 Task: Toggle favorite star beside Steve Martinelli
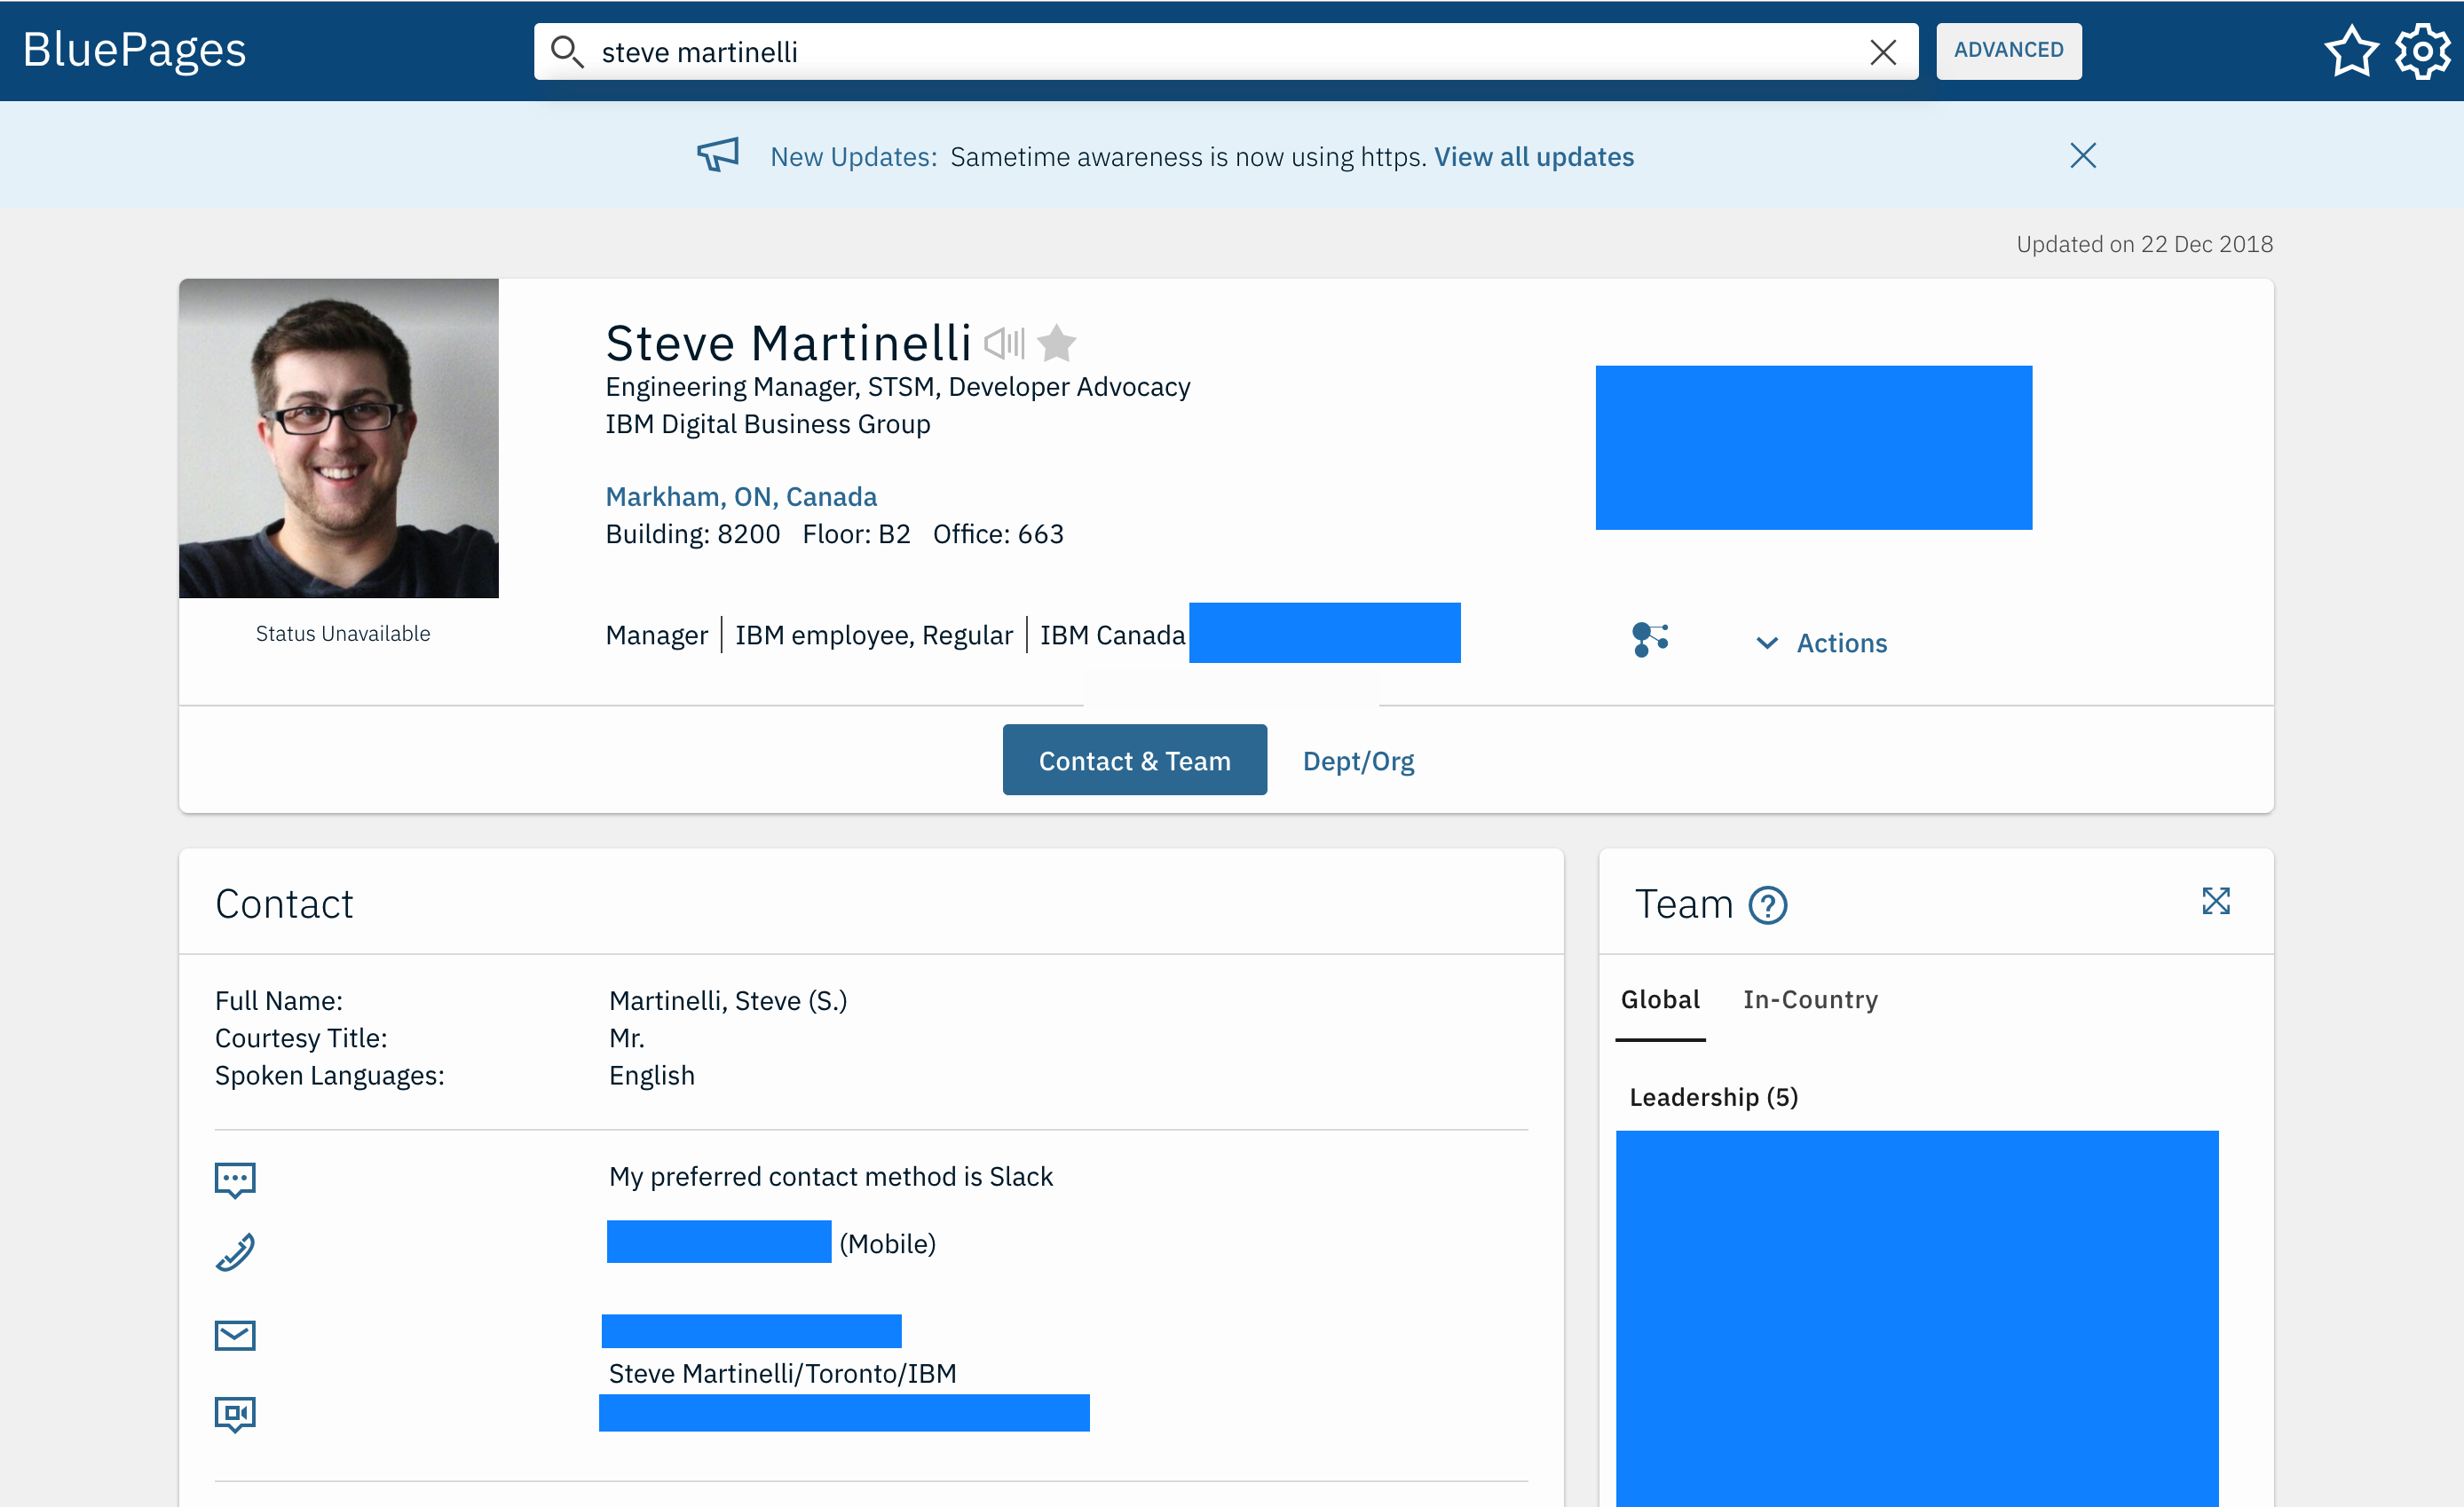click(x=1056, y=343)
